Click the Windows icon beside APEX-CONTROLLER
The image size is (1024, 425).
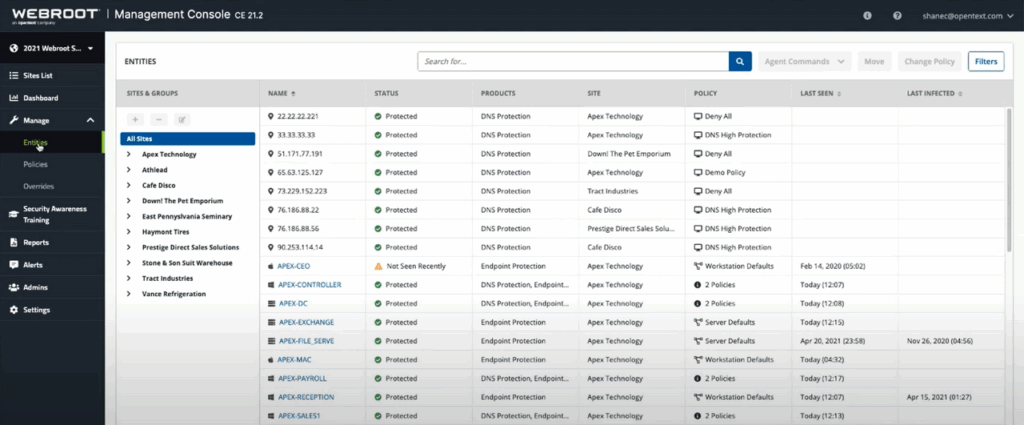[x=271, y=285]
